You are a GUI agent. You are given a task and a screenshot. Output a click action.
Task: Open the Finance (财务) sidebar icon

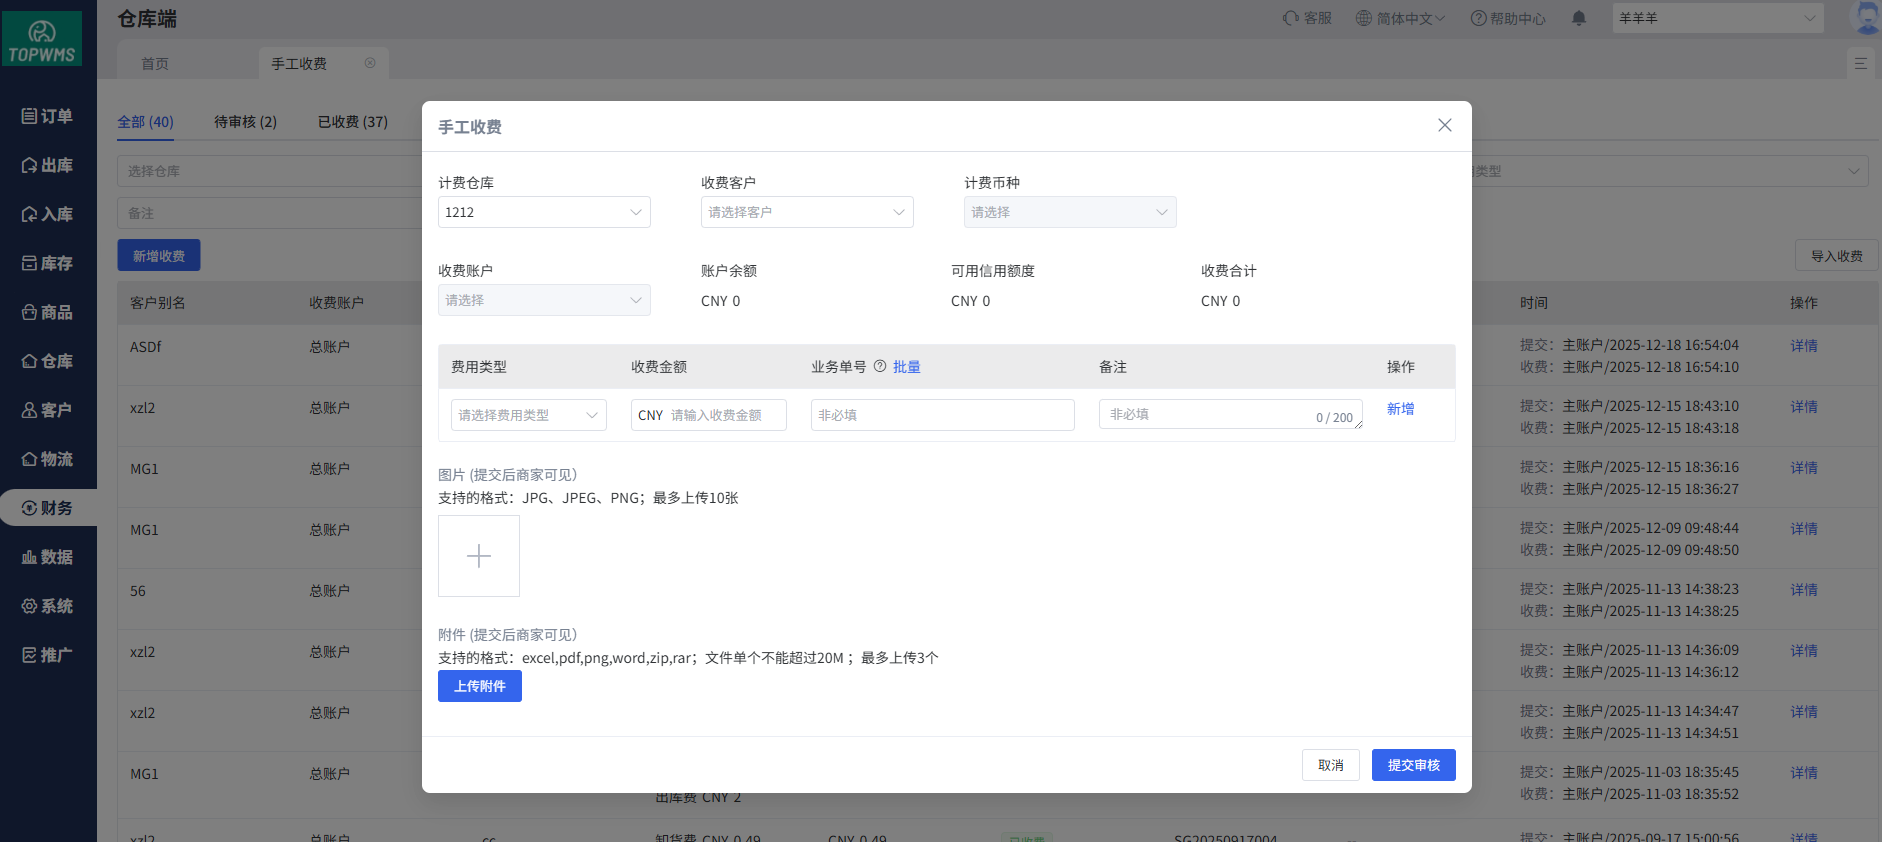point(30,508)
